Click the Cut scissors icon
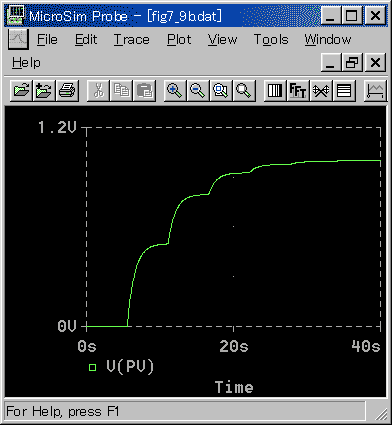This screenshot has height=425, width=392. point(98,90)
